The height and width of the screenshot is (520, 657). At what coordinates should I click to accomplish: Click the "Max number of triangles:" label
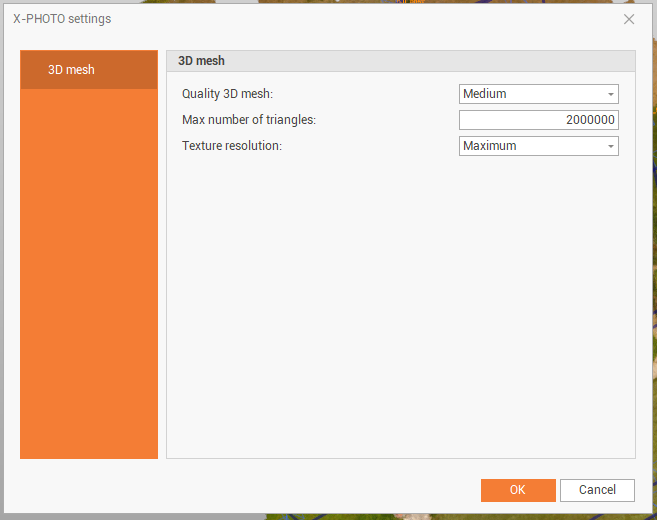coord(248,120)
